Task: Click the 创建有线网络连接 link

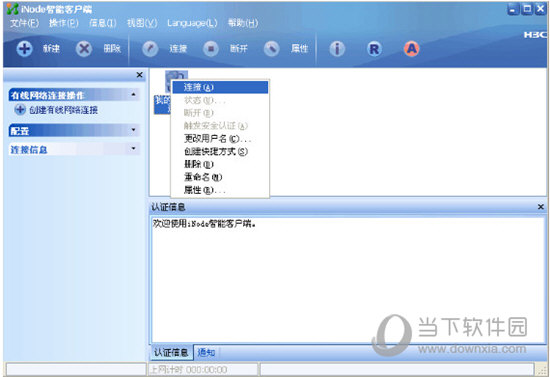Action: point(63,110)
